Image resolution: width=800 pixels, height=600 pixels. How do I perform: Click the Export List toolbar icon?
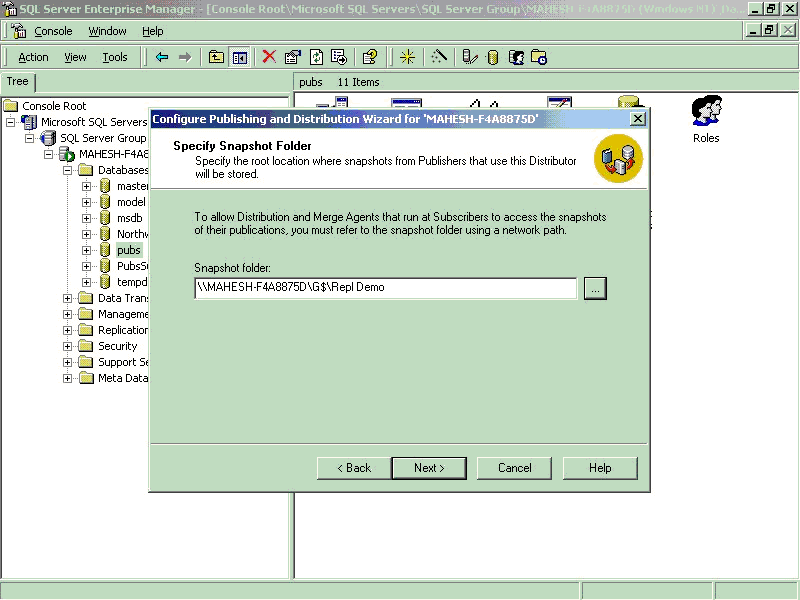point(339,57)
